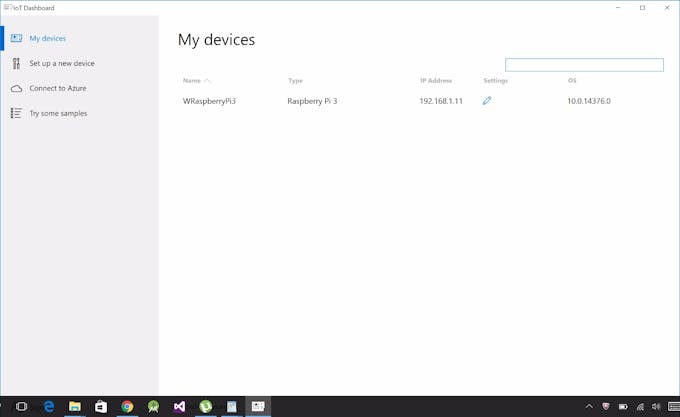Launch Google Chrome from the taskbar
The height and width of the screenshot is (417, 680).
(x=127, y=406)
